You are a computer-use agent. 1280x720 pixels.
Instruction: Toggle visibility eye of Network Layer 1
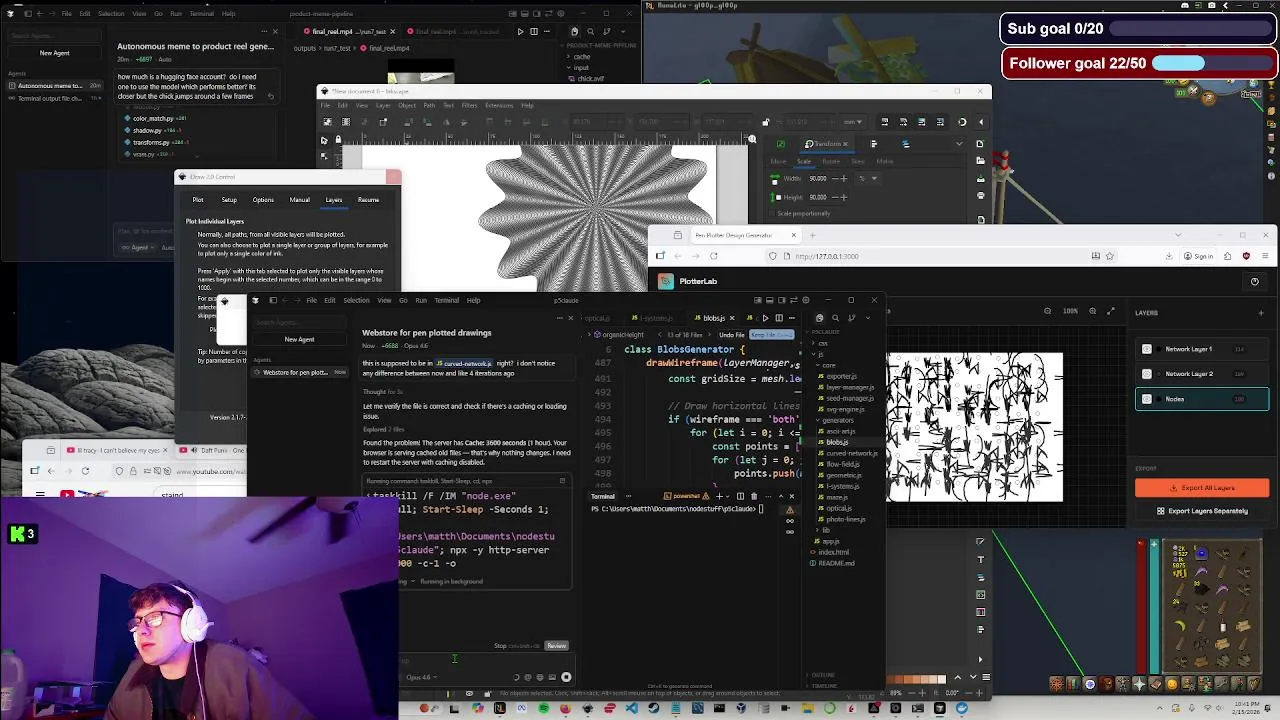1147,349
